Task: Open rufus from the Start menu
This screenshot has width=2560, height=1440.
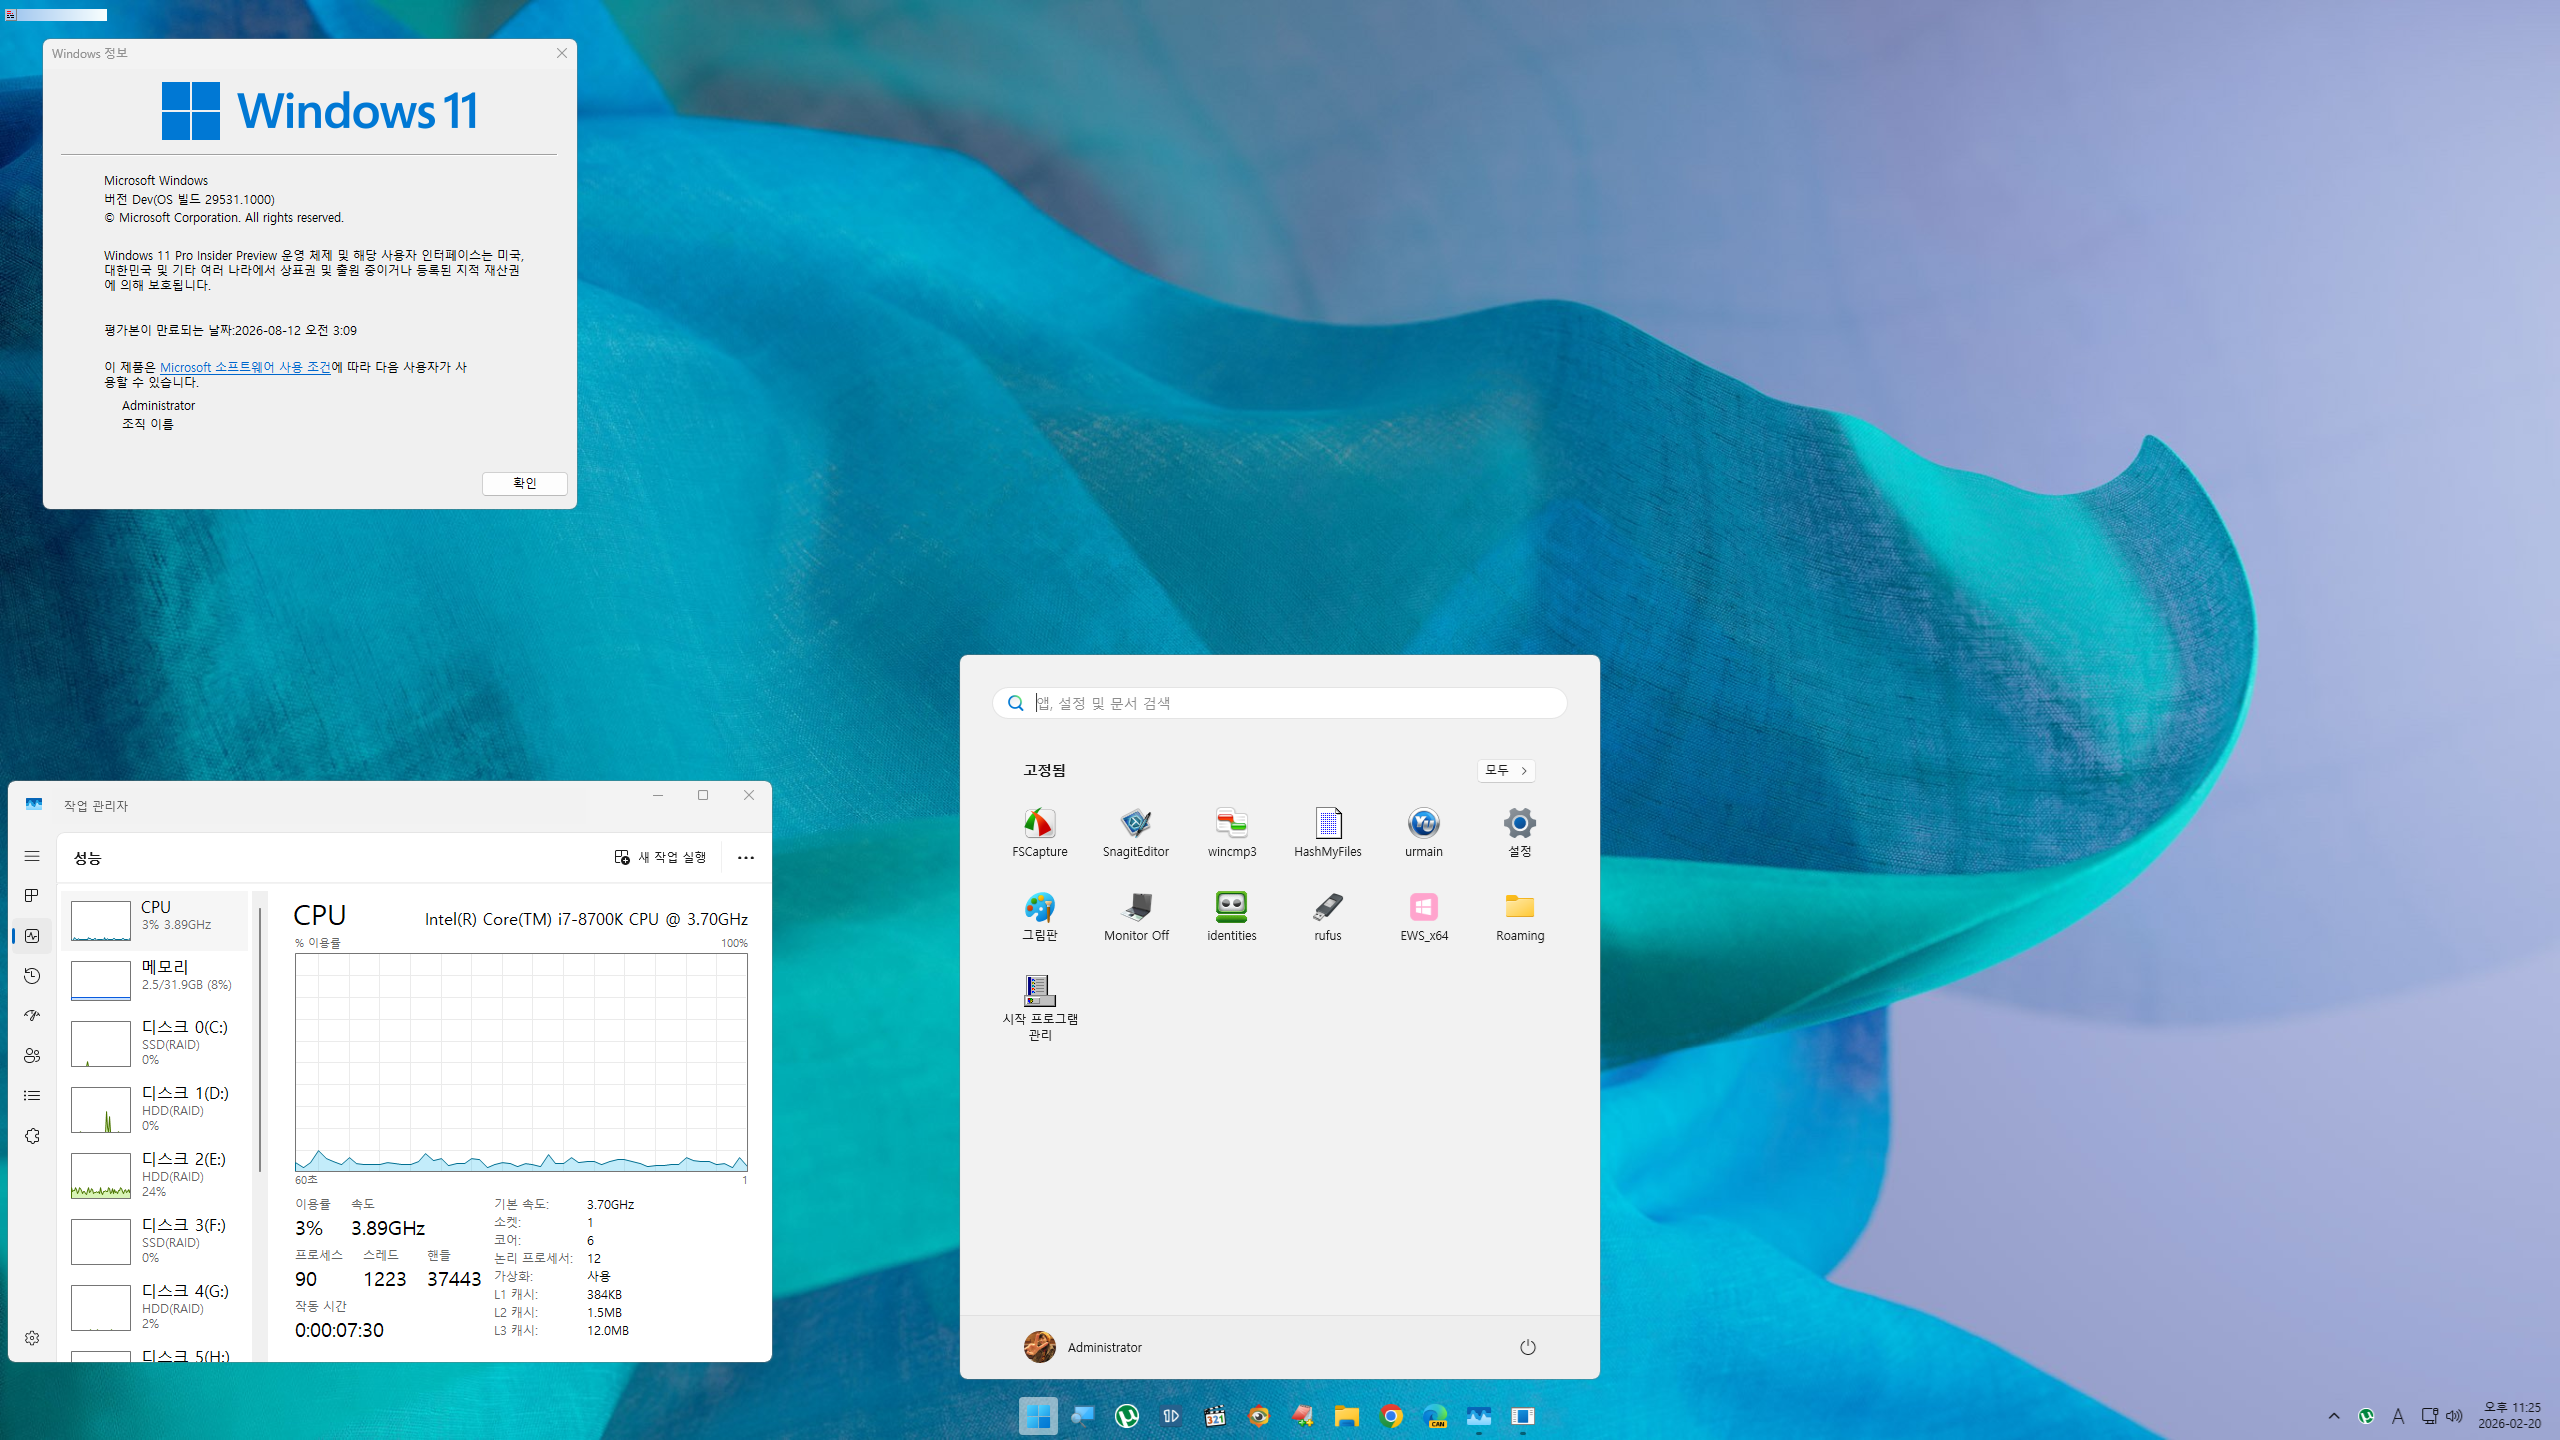Action: 1327,915
